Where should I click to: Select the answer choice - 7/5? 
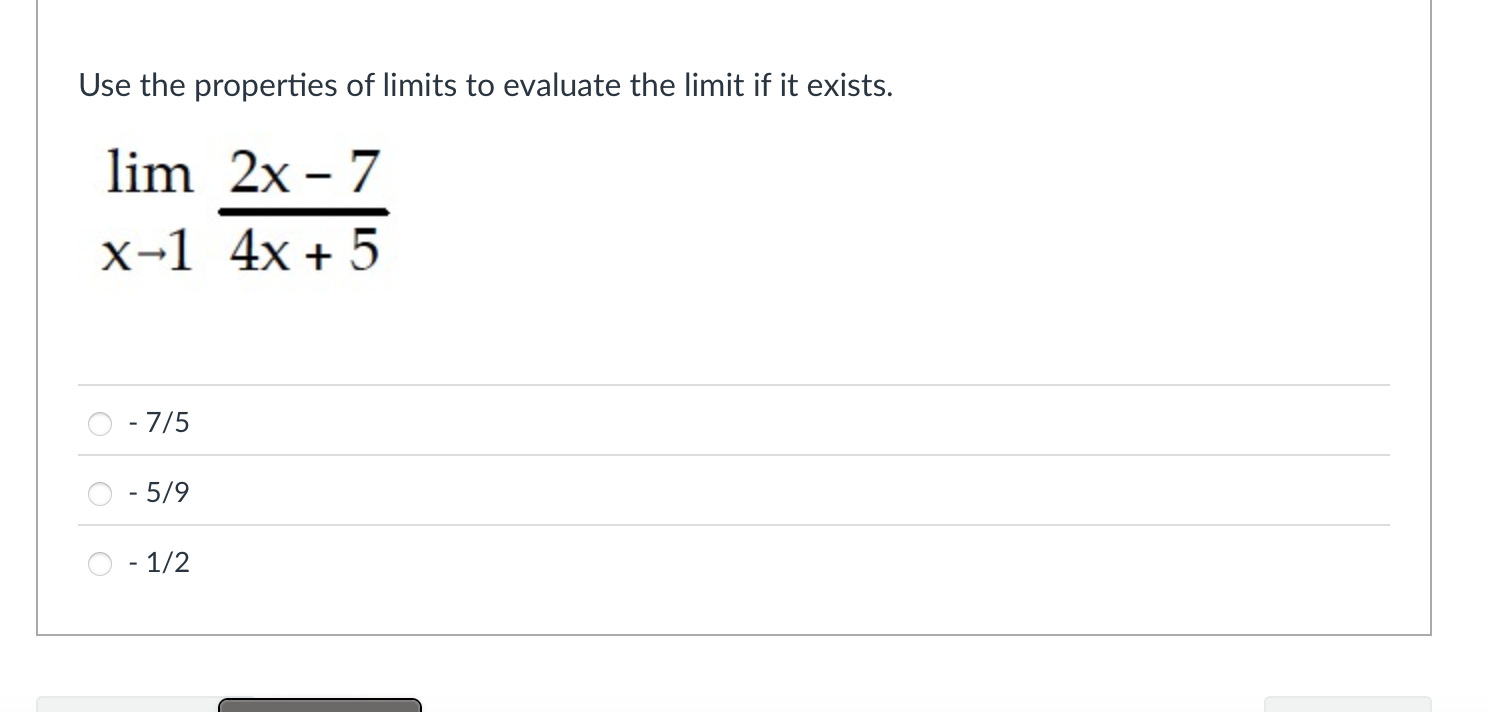tap(161, 422)
